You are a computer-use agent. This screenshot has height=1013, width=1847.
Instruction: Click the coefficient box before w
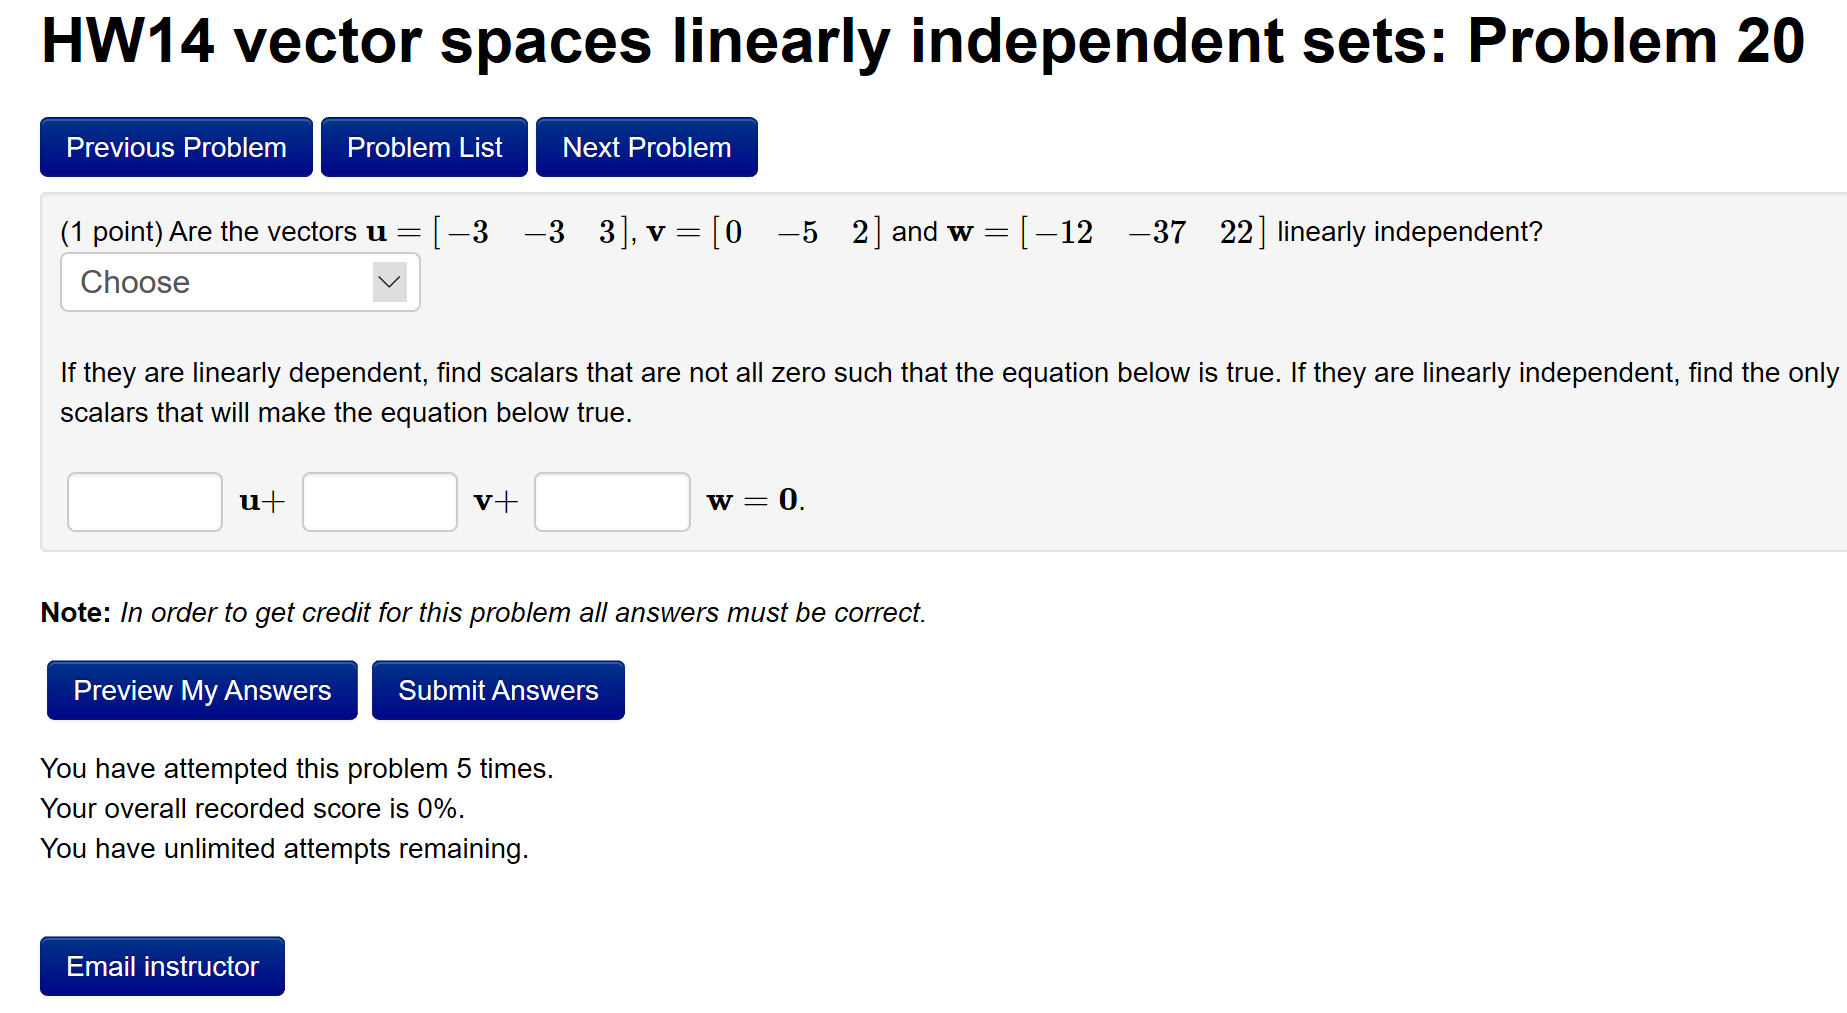pyautogui.click(x=611, y=501)
